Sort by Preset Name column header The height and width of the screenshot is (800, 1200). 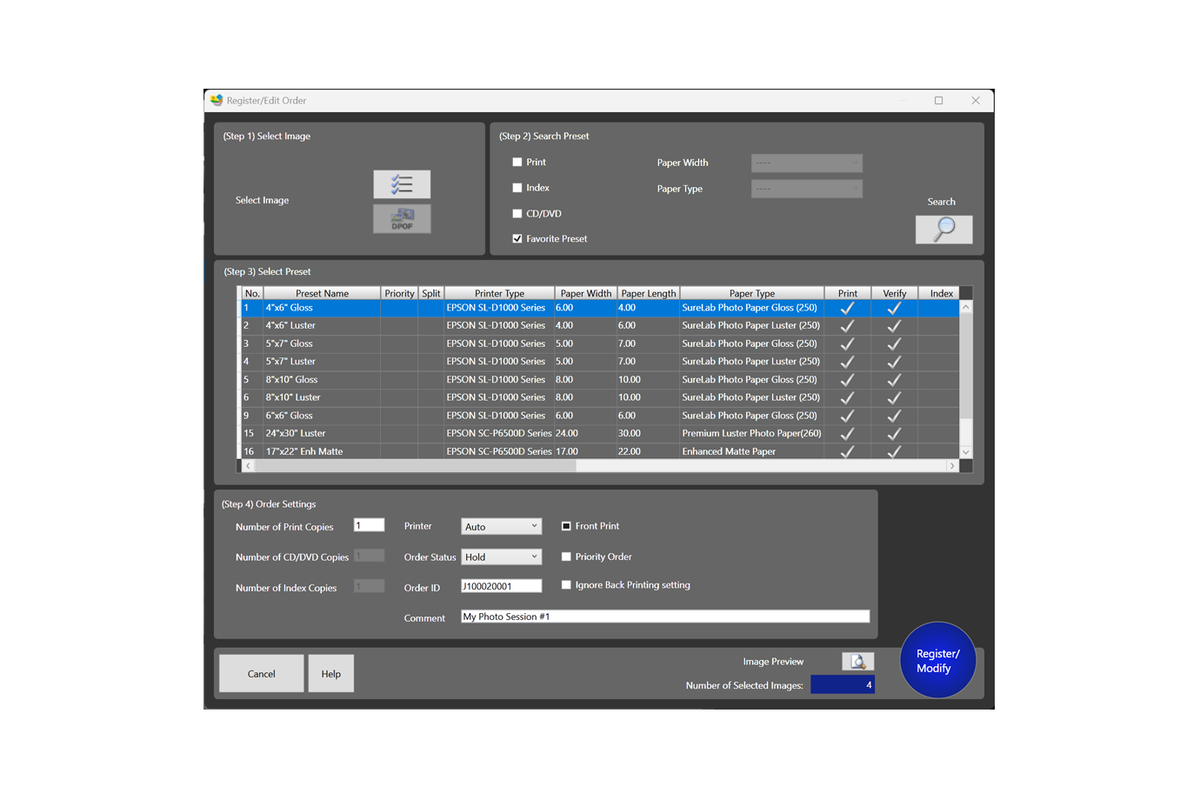tap(322, 293)
